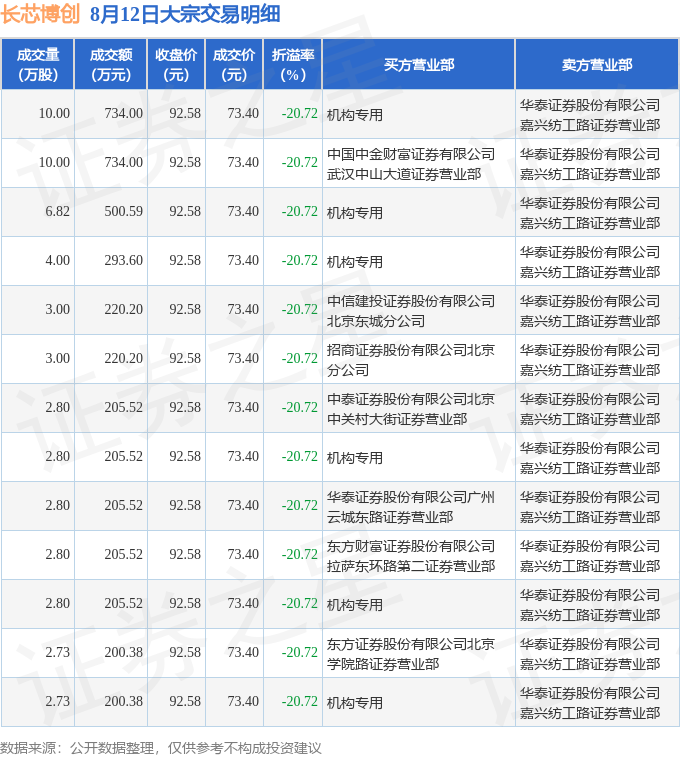Click 2.73 volume in 东方证券 row

[x=57, y=653]
